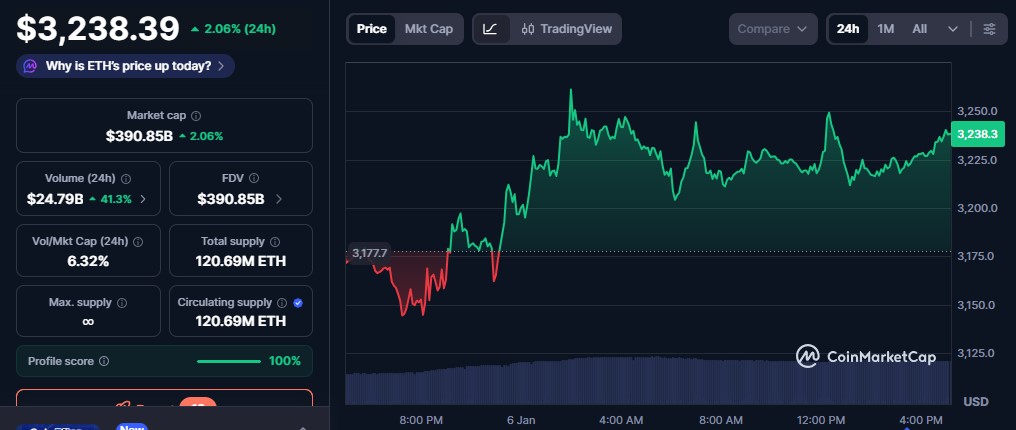The image size is (1016, 430).
Task: Open the Compare dropdown
Action: [x=772, y=29]
